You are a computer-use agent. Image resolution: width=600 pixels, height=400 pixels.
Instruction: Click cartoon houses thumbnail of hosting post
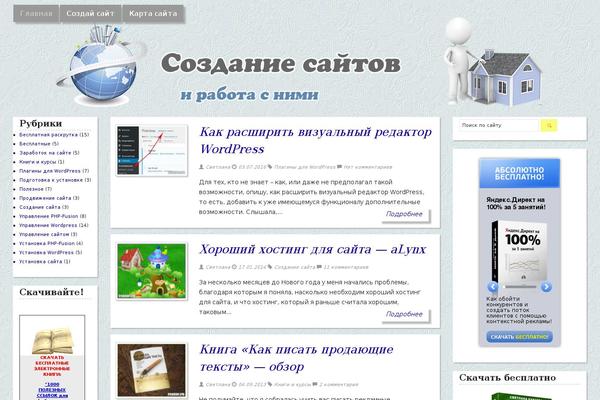coord(152,271)
